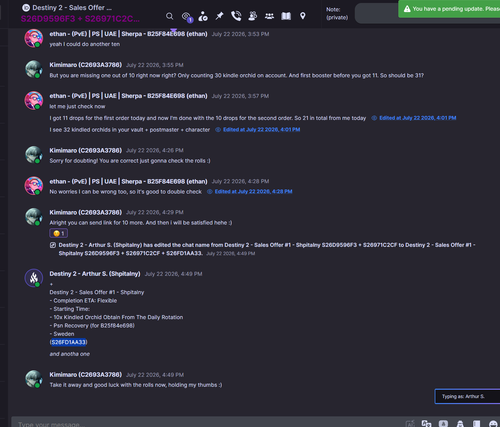Viewport: 500px width, 427px height.
Task: Click the 'Note: (private)' label
Action: coord(337,14)
